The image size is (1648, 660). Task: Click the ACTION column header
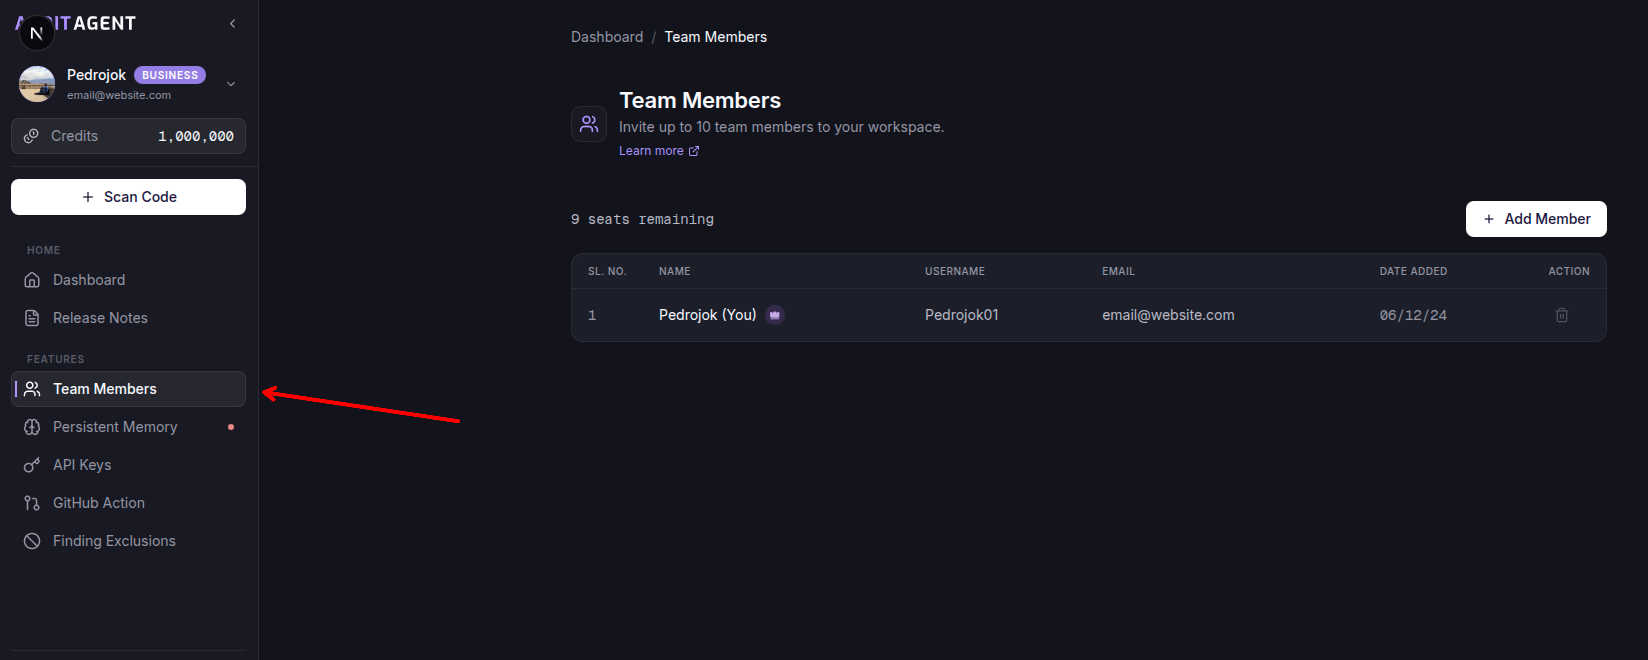1569,271
